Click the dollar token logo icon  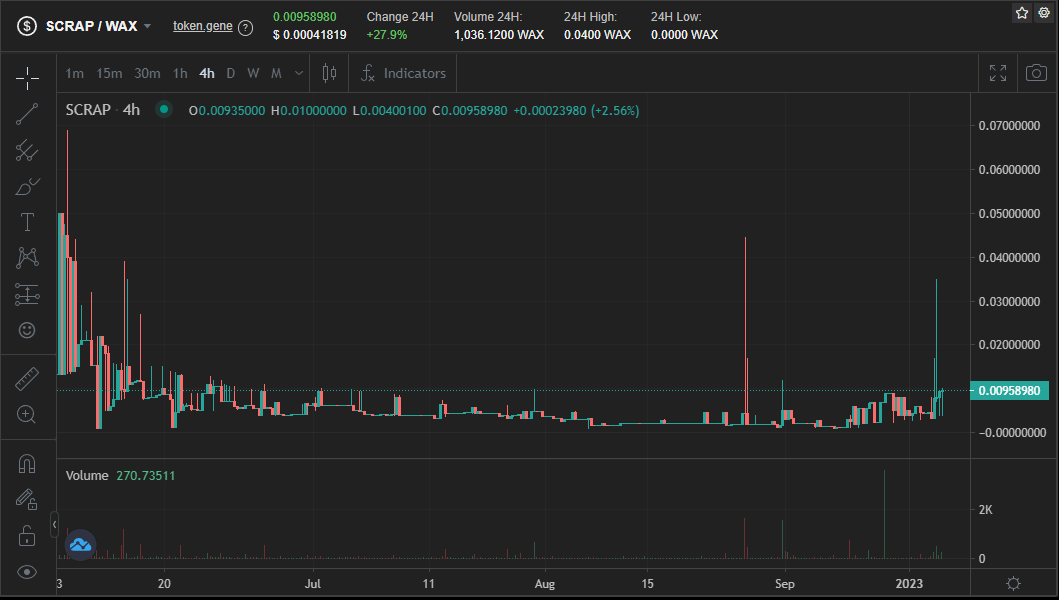coord(27,26)
